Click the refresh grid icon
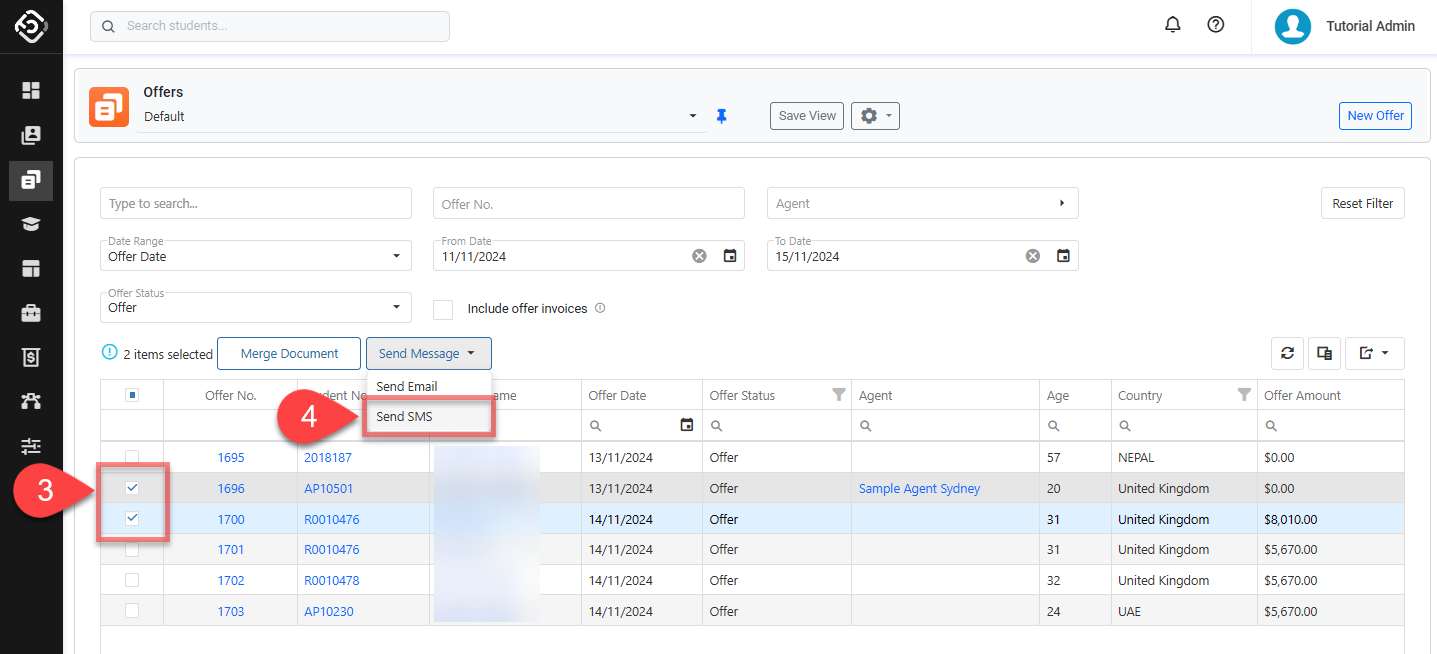1437x654 pixels. (x=1288, y=353)
